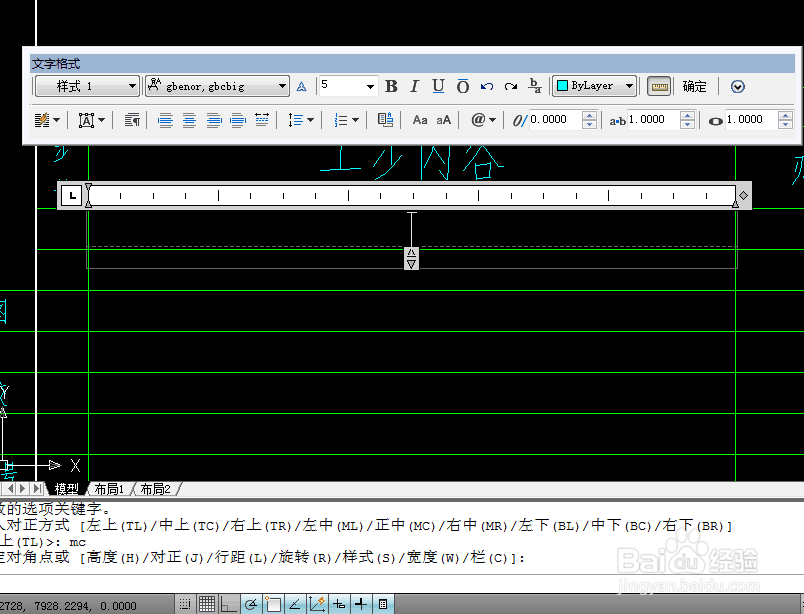This screenshot has height=614, width=804.
Task: Toggle grid display in status bar
Action: pyautogui.click(x=207, y=604)
